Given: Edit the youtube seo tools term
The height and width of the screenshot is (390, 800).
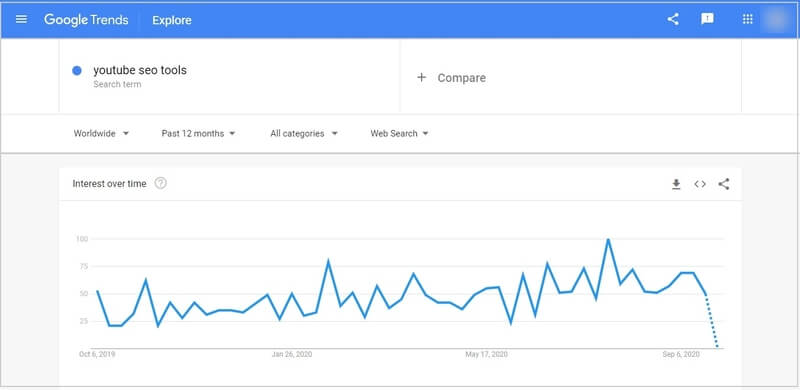Looking at the screenshot, I should 140,70.
